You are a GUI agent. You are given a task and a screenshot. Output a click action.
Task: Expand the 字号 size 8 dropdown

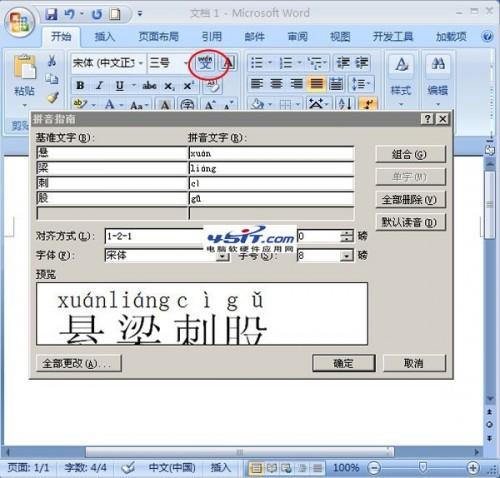pyautogui.click(x=347, y=256)
